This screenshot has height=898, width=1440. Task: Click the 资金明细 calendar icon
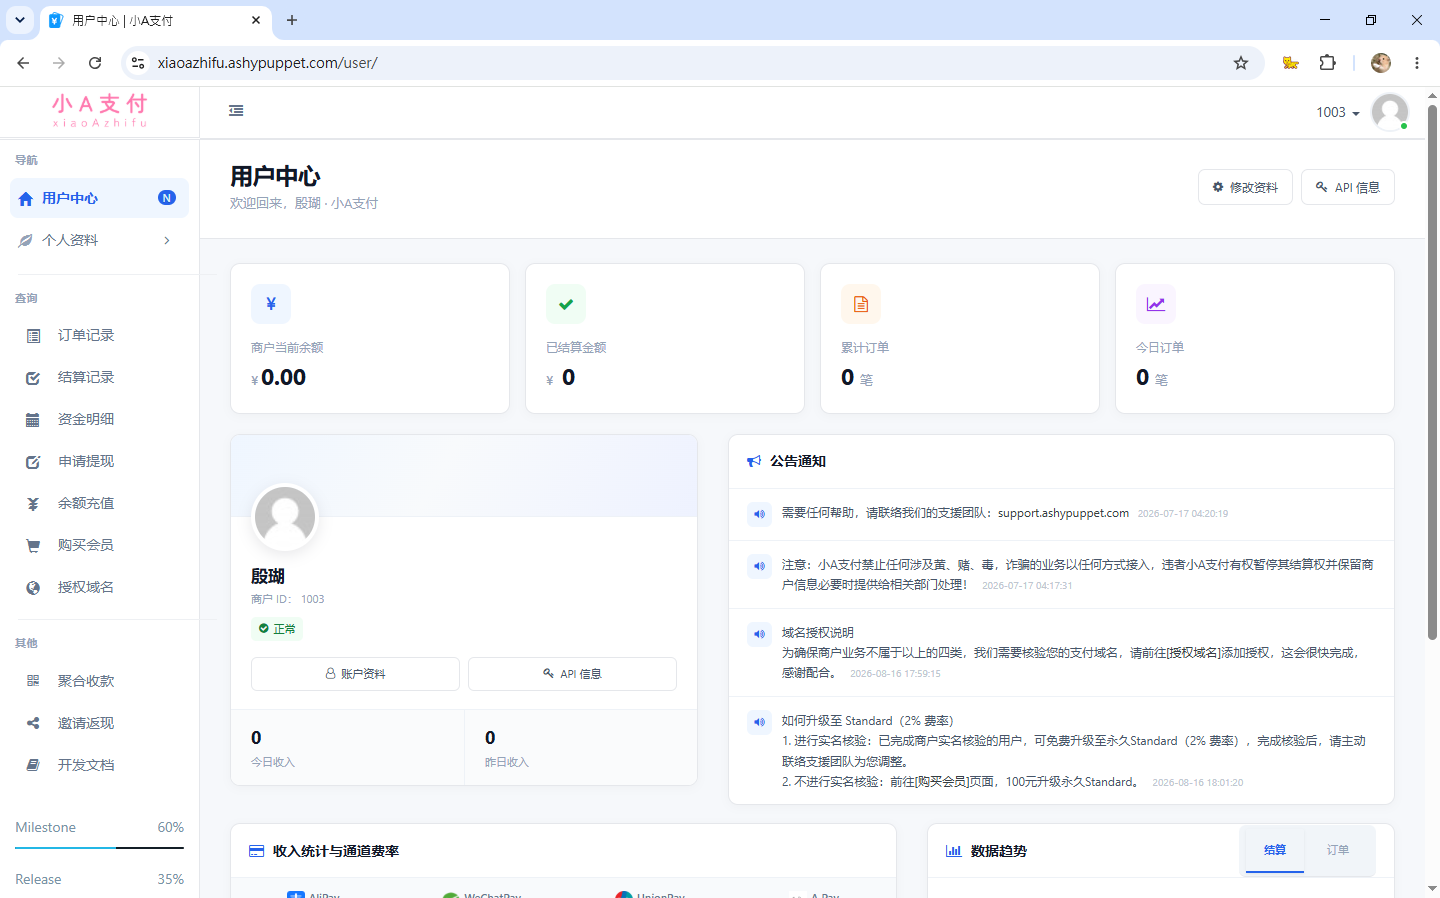pyautogui.click(x=33, y=420)
